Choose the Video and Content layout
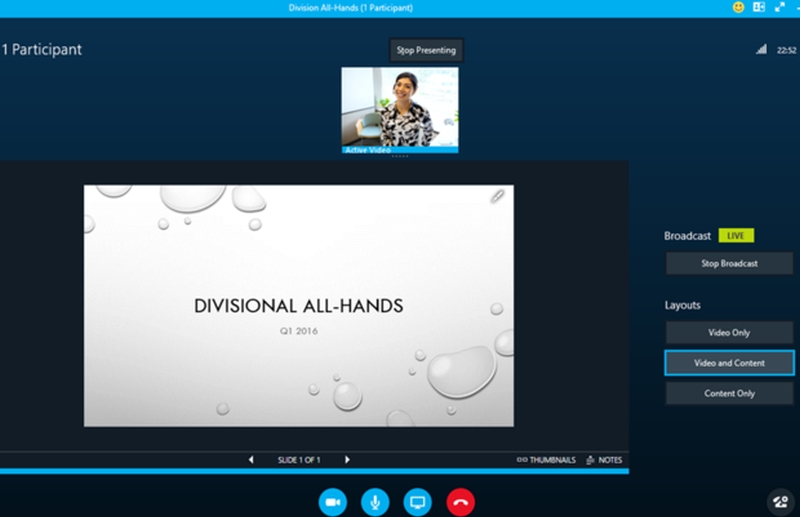Viewport: 800px width, 517px height. coord(730,363)
